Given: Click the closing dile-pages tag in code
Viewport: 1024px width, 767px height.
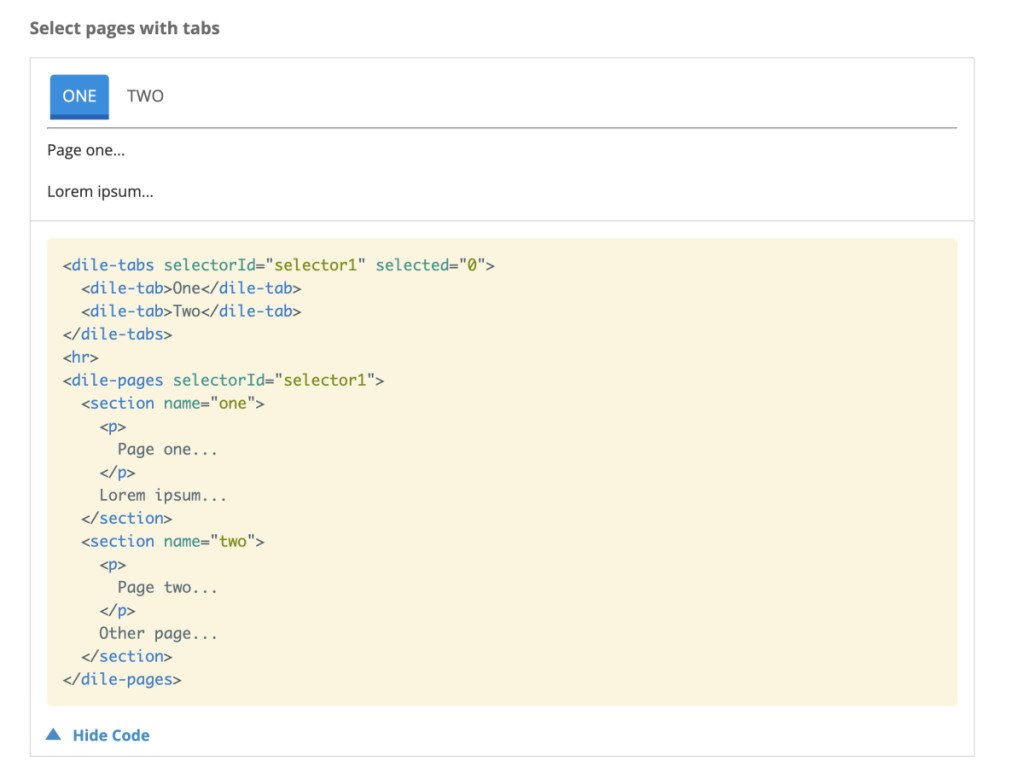Looking at the screenshot, I should coord(122,680).
